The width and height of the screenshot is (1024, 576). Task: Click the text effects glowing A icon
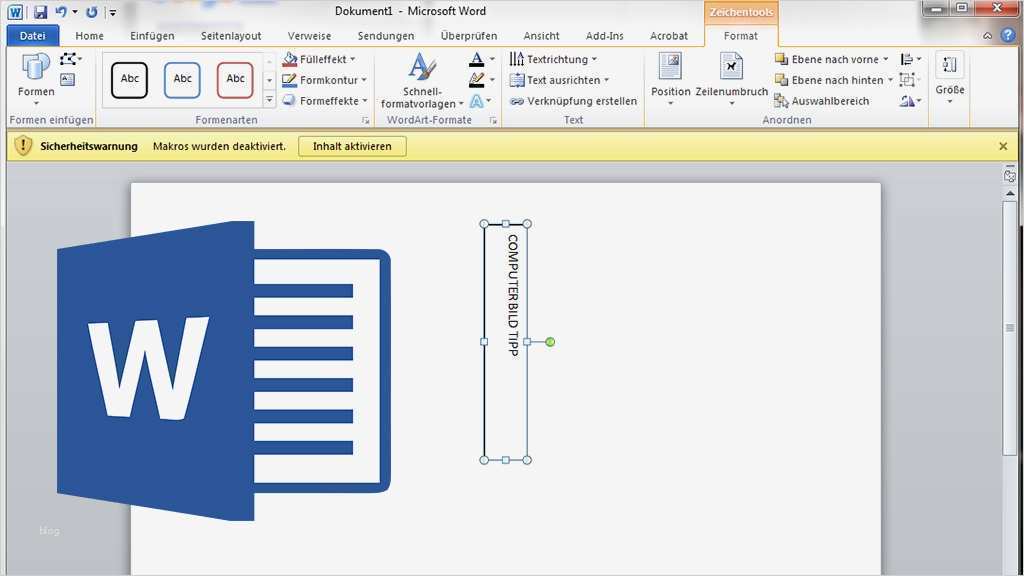coord(476,101)
